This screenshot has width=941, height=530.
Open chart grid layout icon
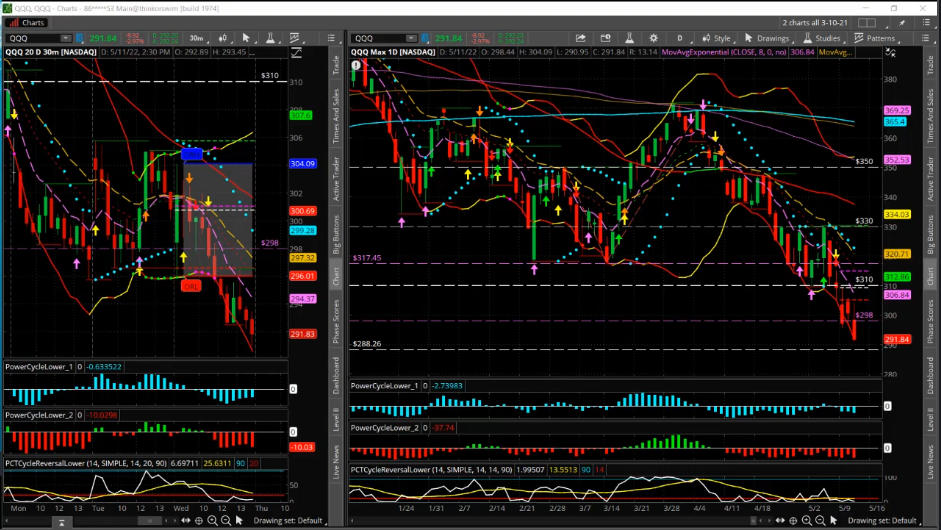tap(867, 23)
